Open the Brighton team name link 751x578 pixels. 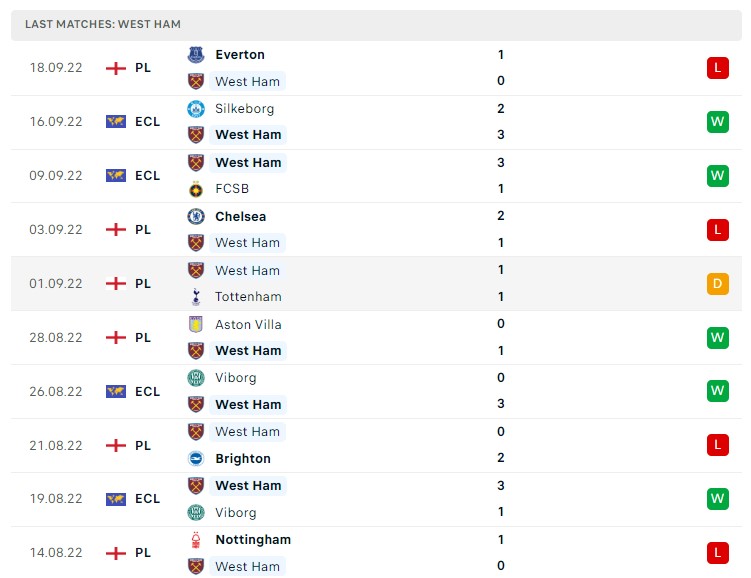click(243, 459)
